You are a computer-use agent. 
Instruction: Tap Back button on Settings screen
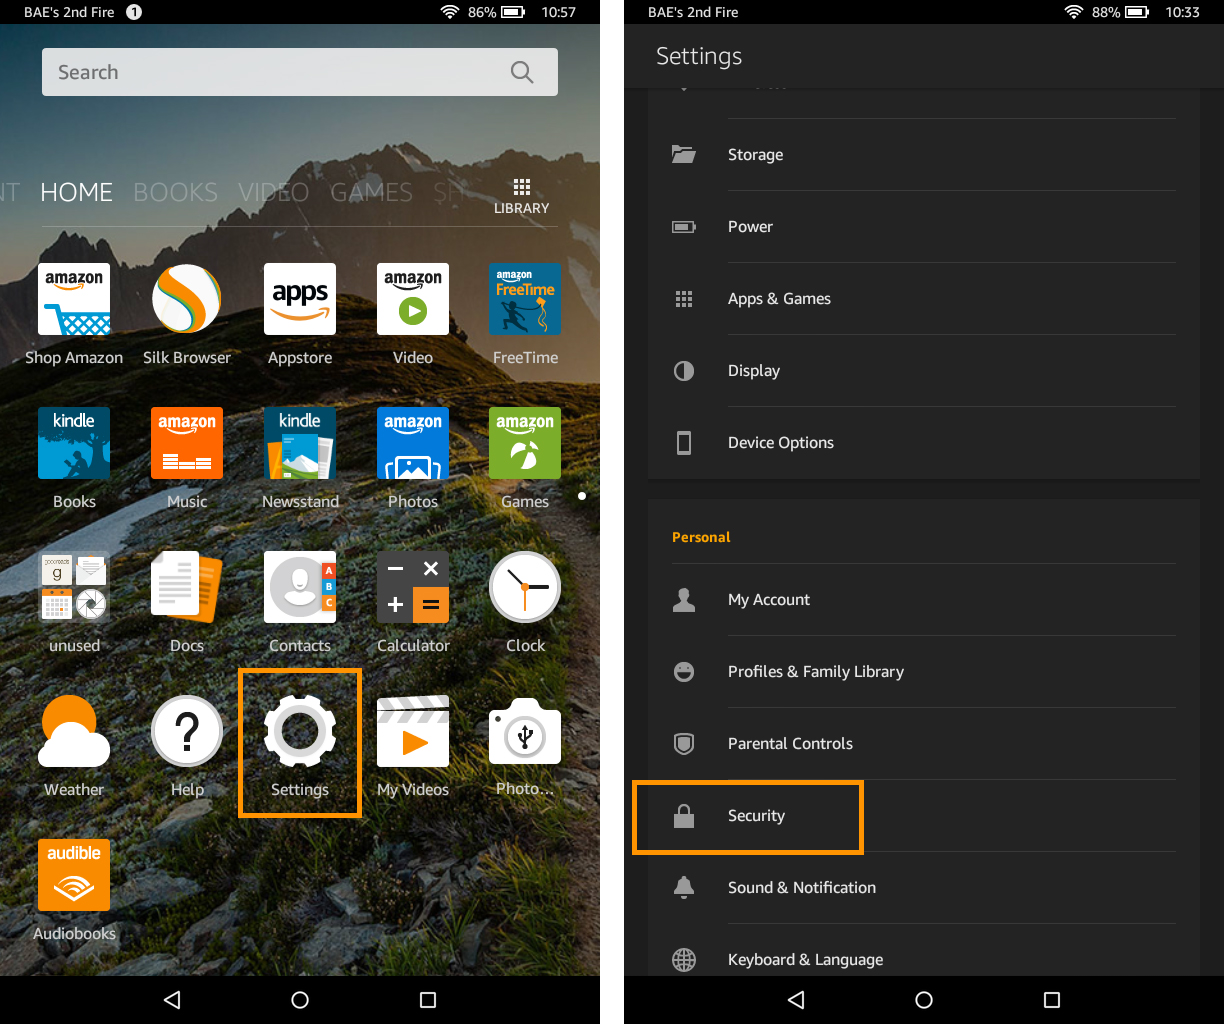click(x=796, y=1000)
